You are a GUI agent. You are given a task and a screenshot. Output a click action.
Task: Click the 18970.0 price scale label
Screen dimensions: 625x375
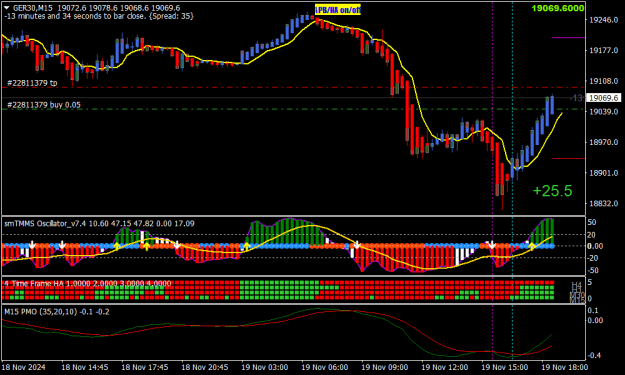click(603, 142)
